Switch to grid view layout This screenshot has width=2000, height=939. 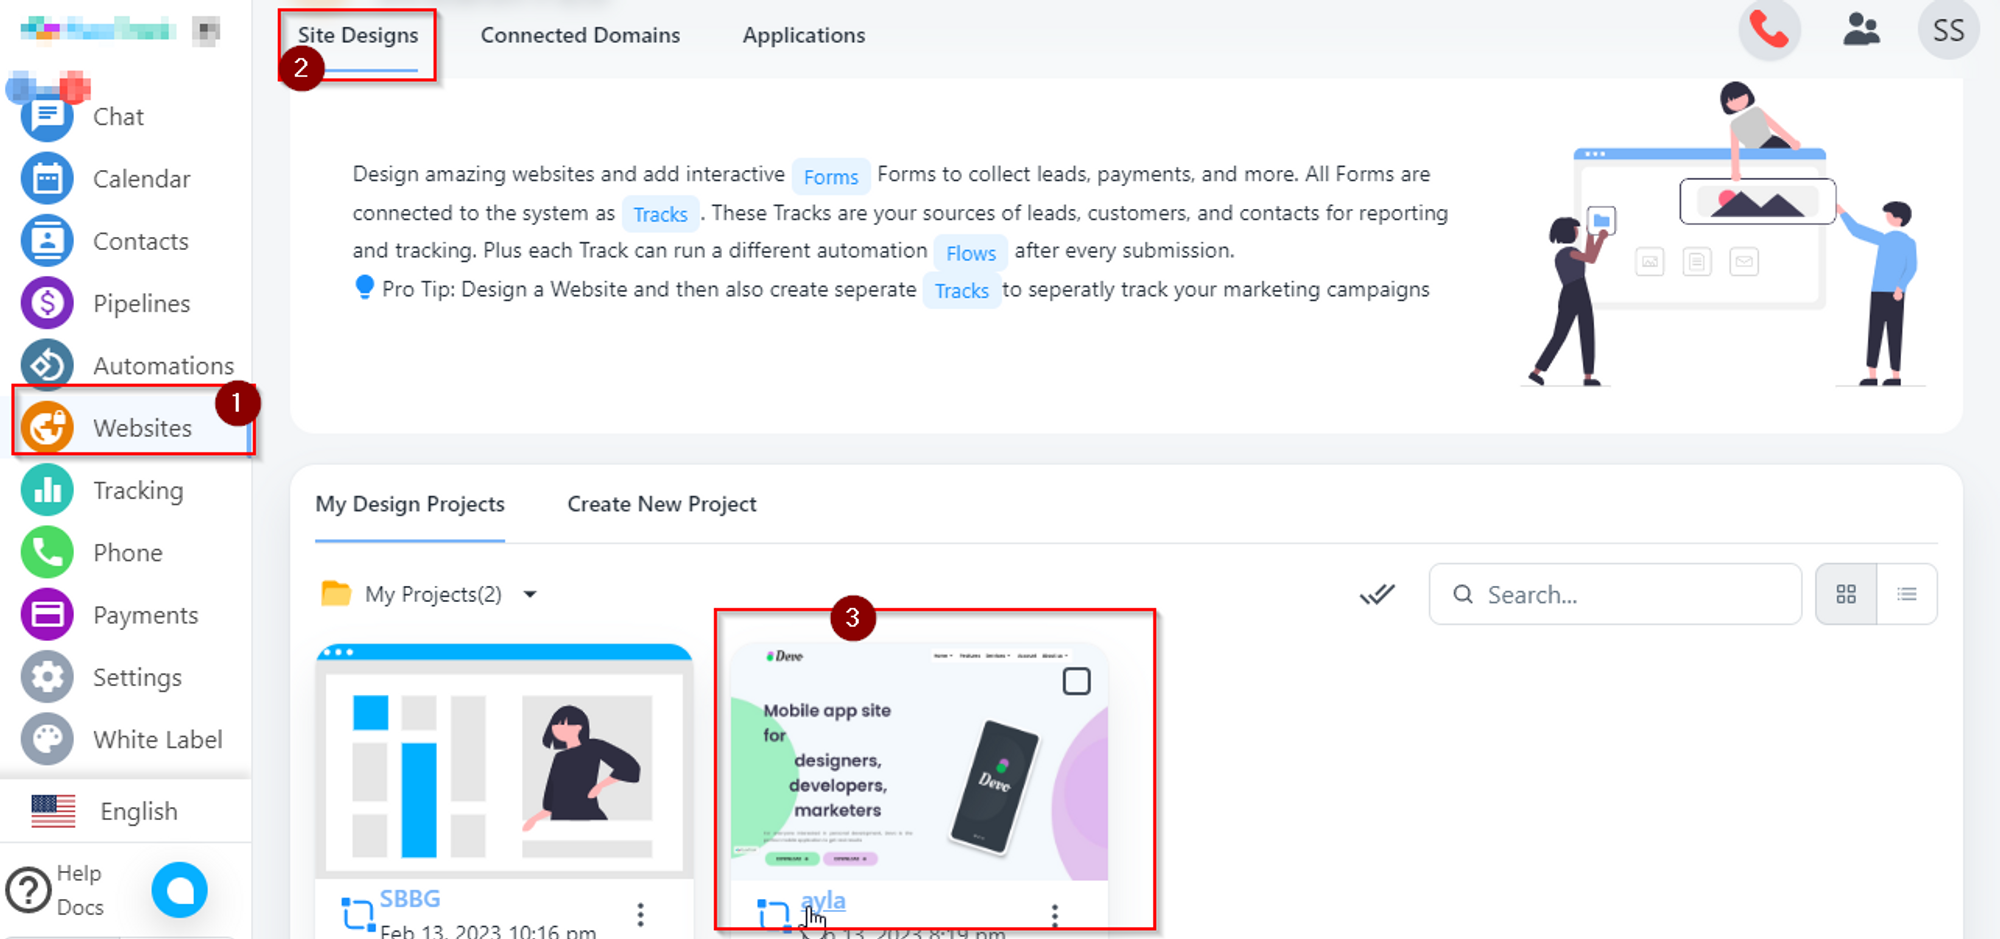pyautogui.click(x=1846, y=595)
